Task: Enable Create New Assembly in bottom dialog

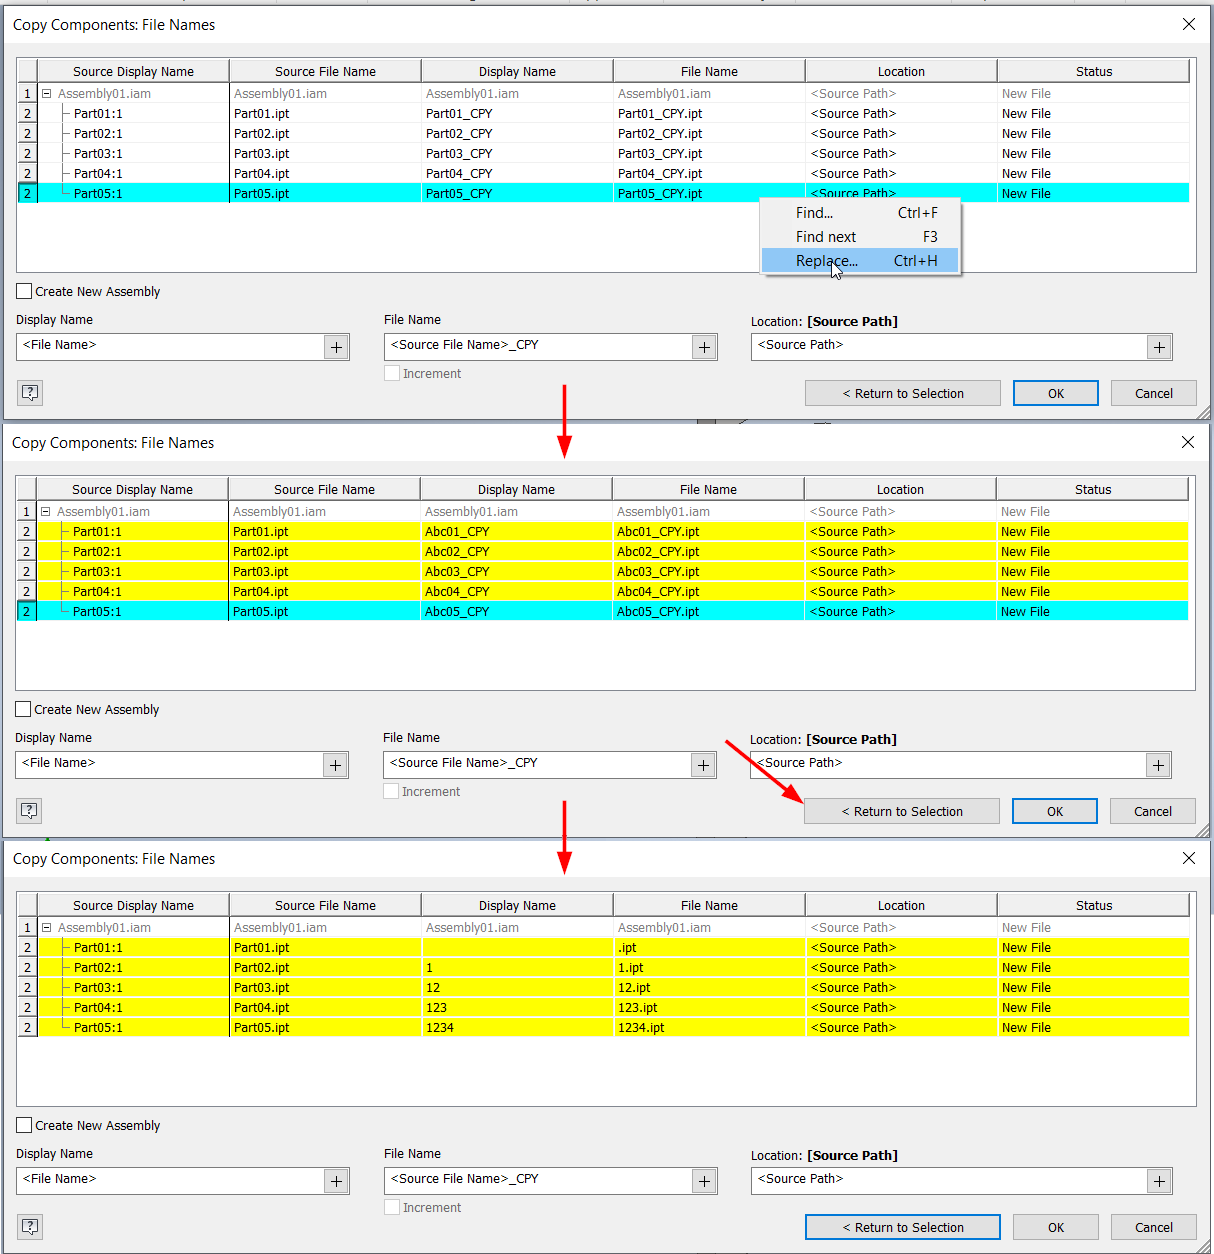Action: (x=22, y=1125)
